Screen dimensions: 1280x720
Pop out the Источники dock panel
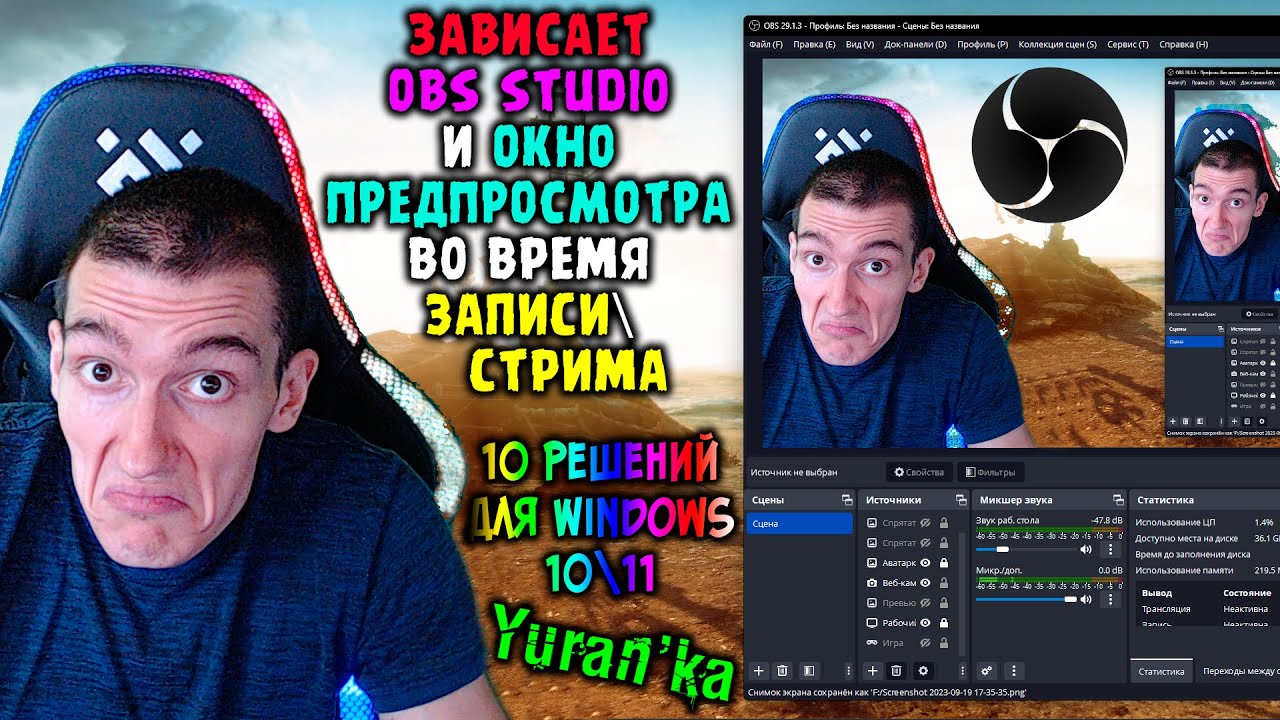(960, 500)
